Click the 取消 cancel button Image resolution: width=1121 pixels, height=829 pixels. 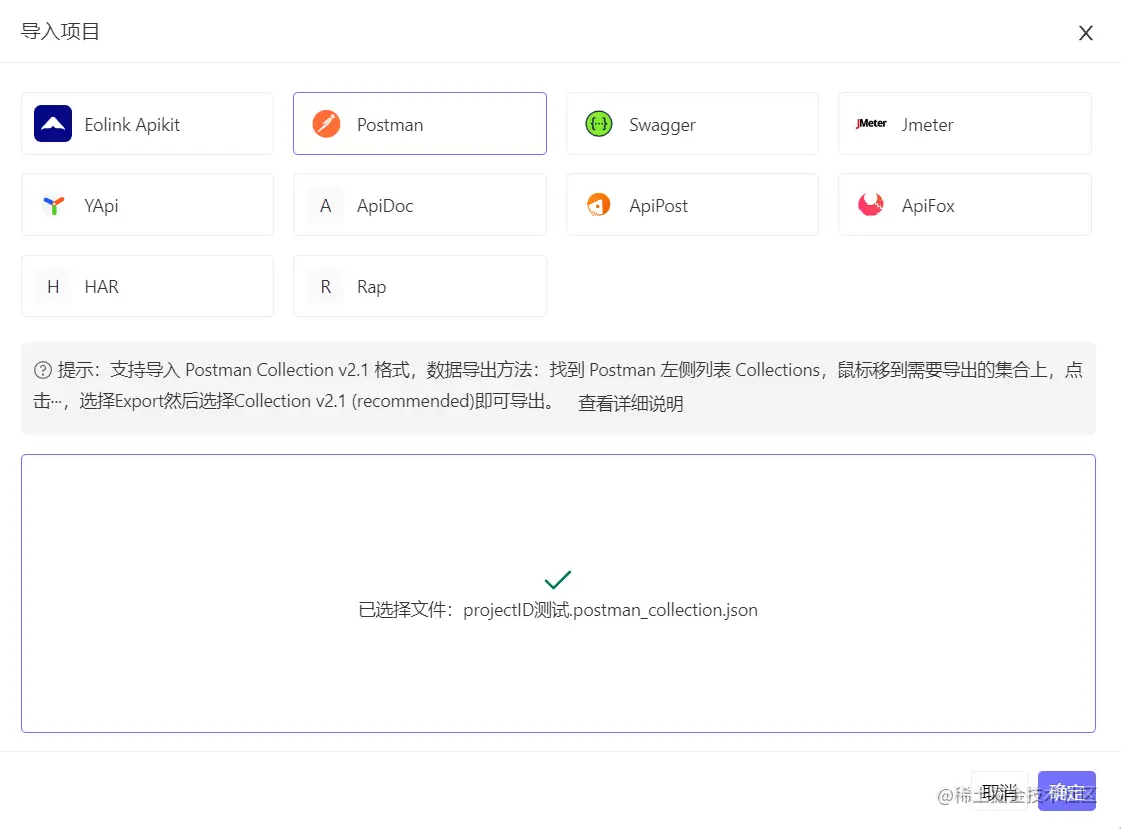(999, 791)
